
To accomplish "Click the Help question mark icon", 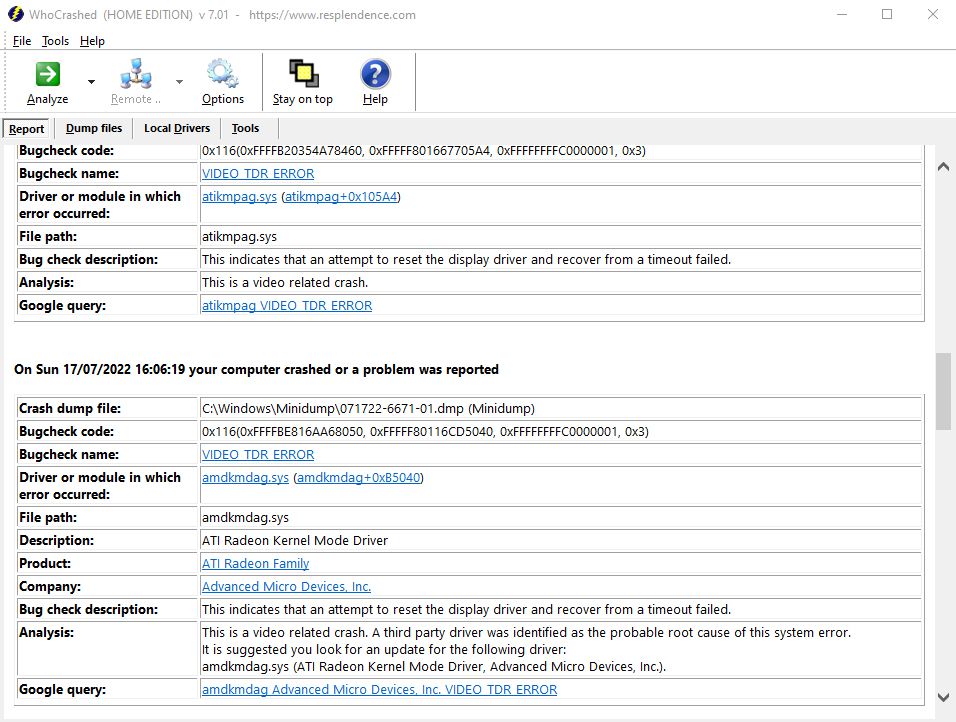I will pyautogui.click(x=375, y=74).
